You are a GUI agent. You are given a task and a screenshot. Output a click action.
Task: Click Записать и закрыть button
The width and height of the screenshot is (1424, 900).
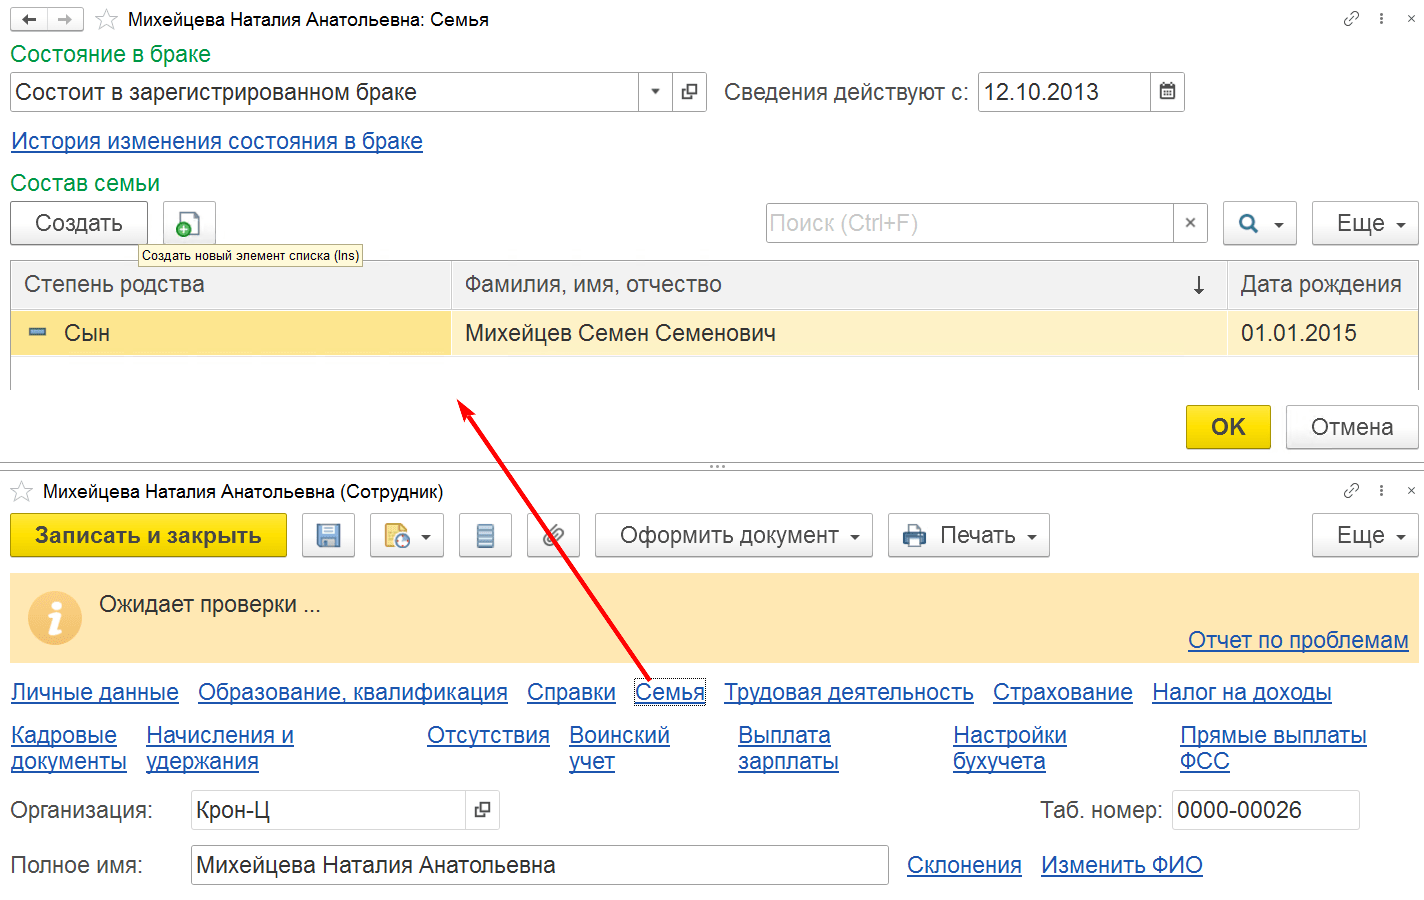point(148,535)
